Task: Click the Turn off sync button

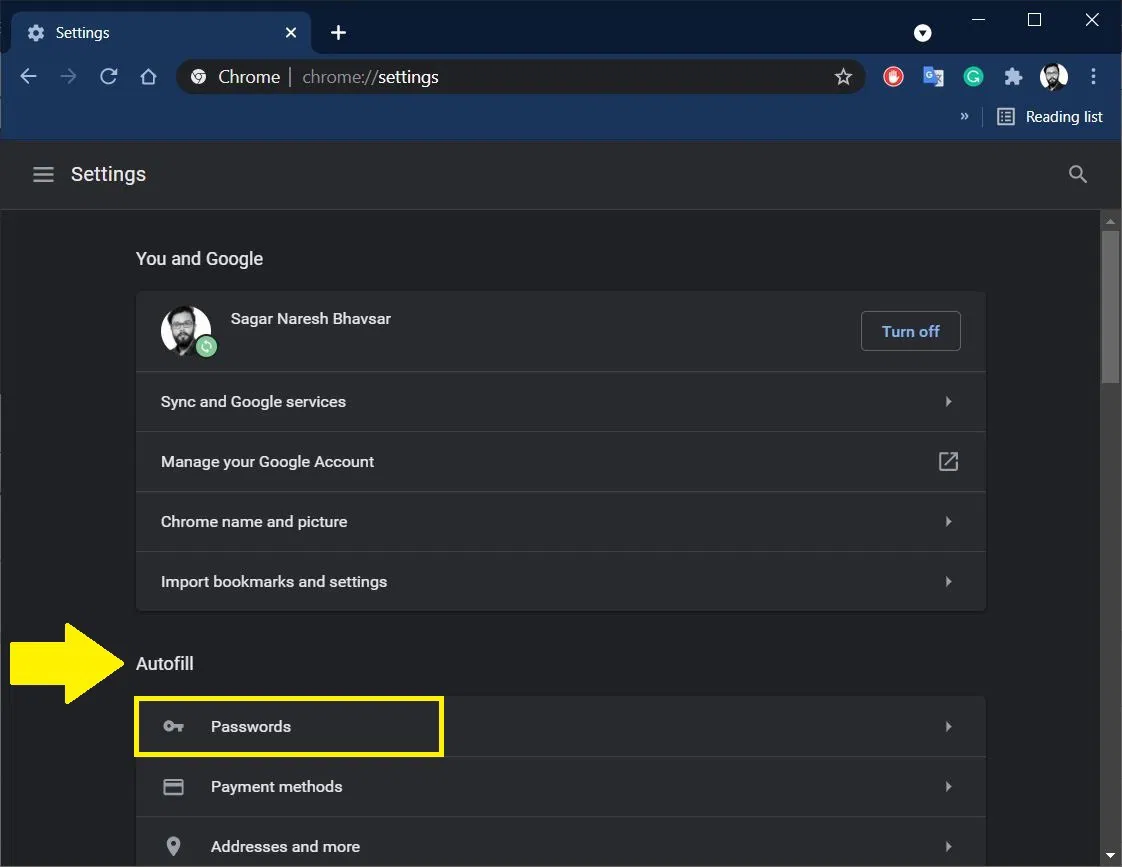Action: pyautogui.click(x=910, y=331)
